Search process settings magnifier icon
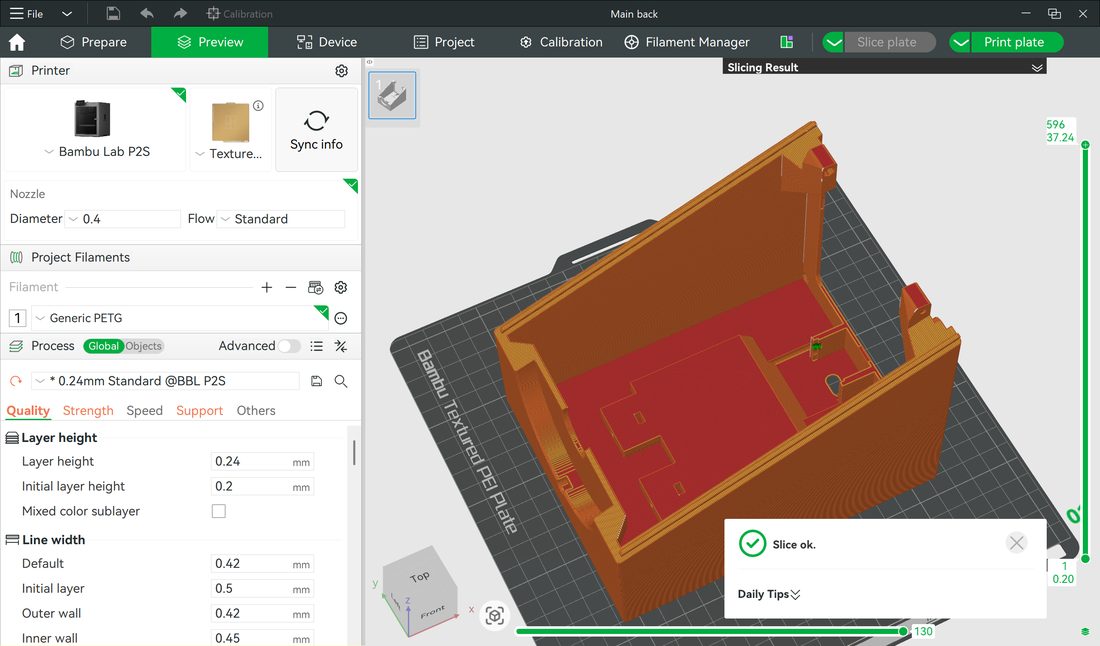Image resolution: width=1100 pixels, height=646 pixels. pyautogui.click(x=341, y=381)
